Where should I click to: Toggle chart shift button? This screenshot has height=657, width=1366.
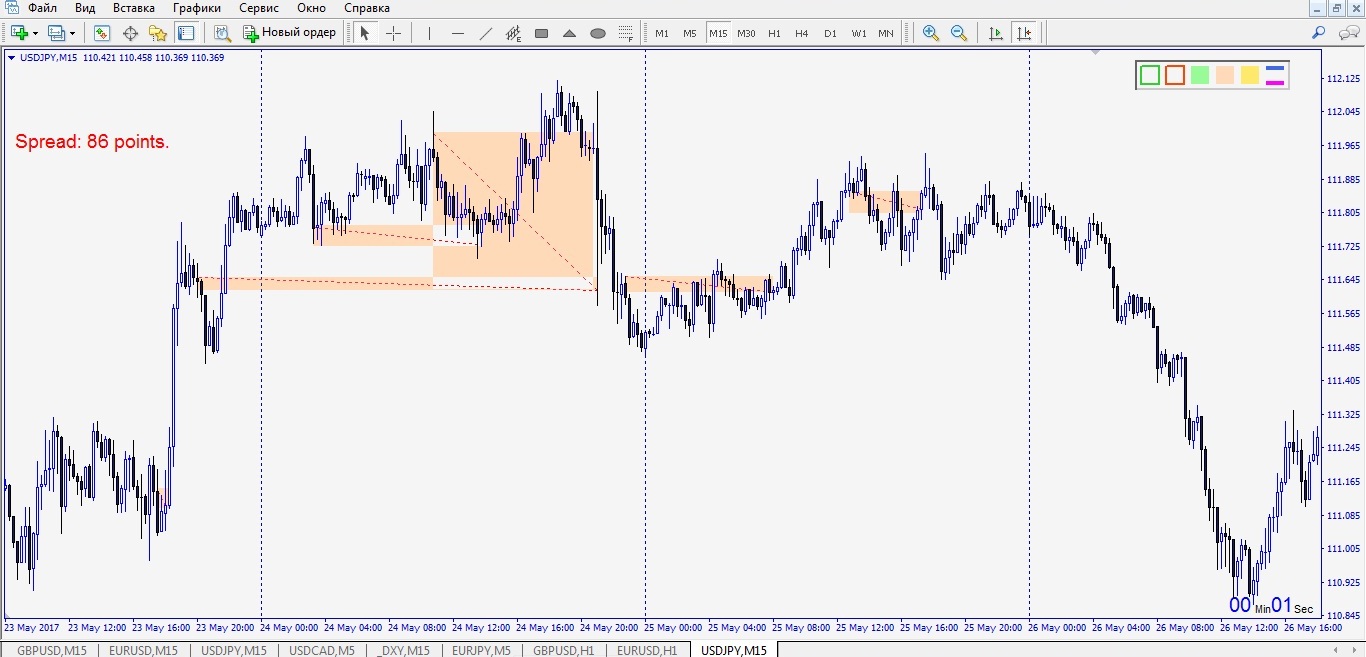(x=1024, y=33)
